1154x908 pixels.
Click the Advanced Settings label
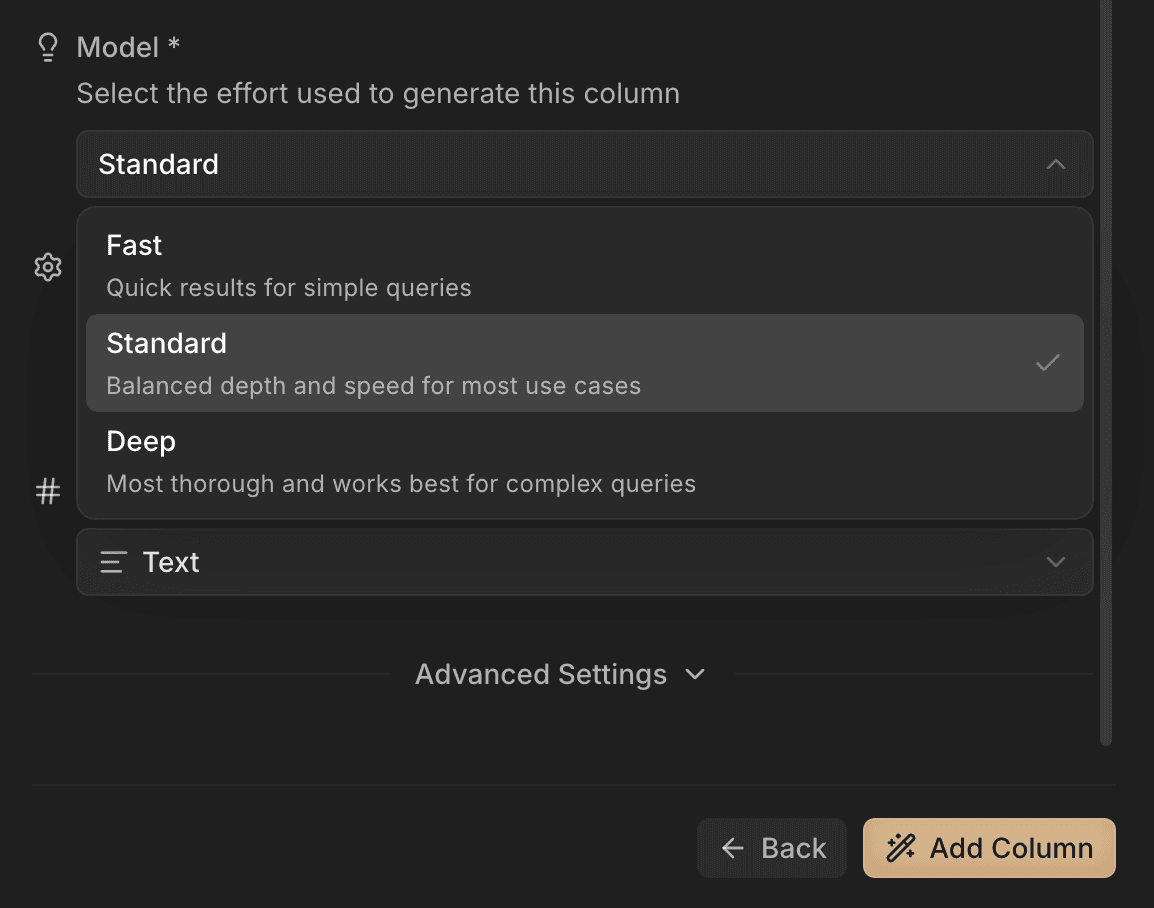point(540,674)
